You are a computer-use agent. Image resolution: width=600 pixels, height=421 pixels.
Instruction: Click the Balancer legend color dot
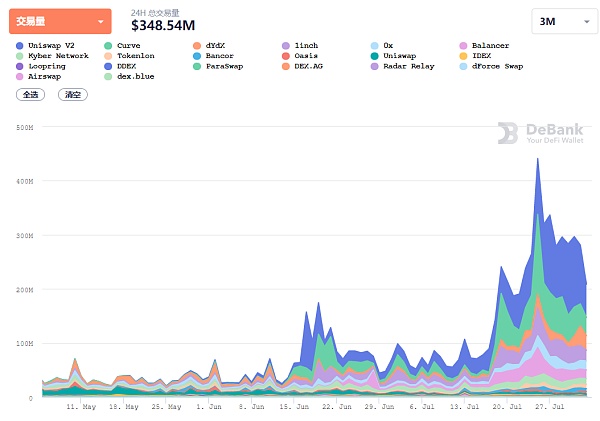tap(462, 45)
